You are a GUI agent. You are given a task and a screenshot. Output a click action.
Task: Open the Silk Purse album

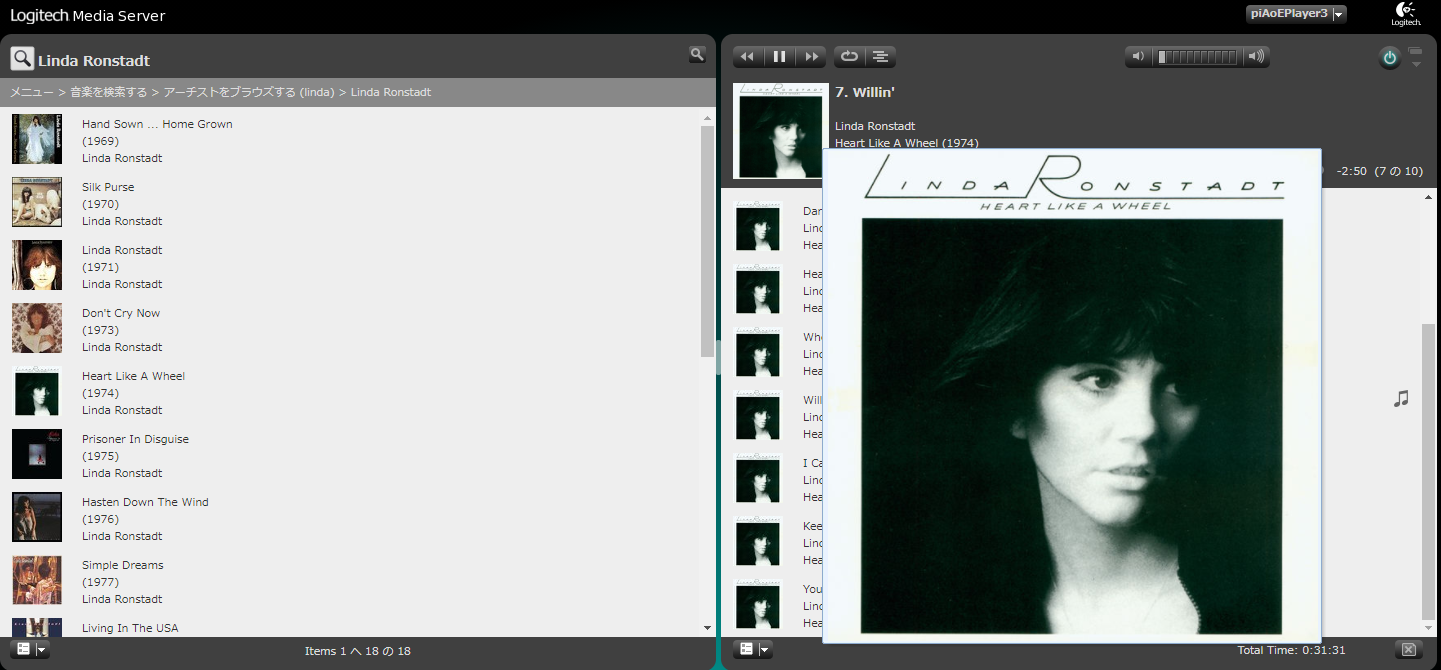point(108,187)
